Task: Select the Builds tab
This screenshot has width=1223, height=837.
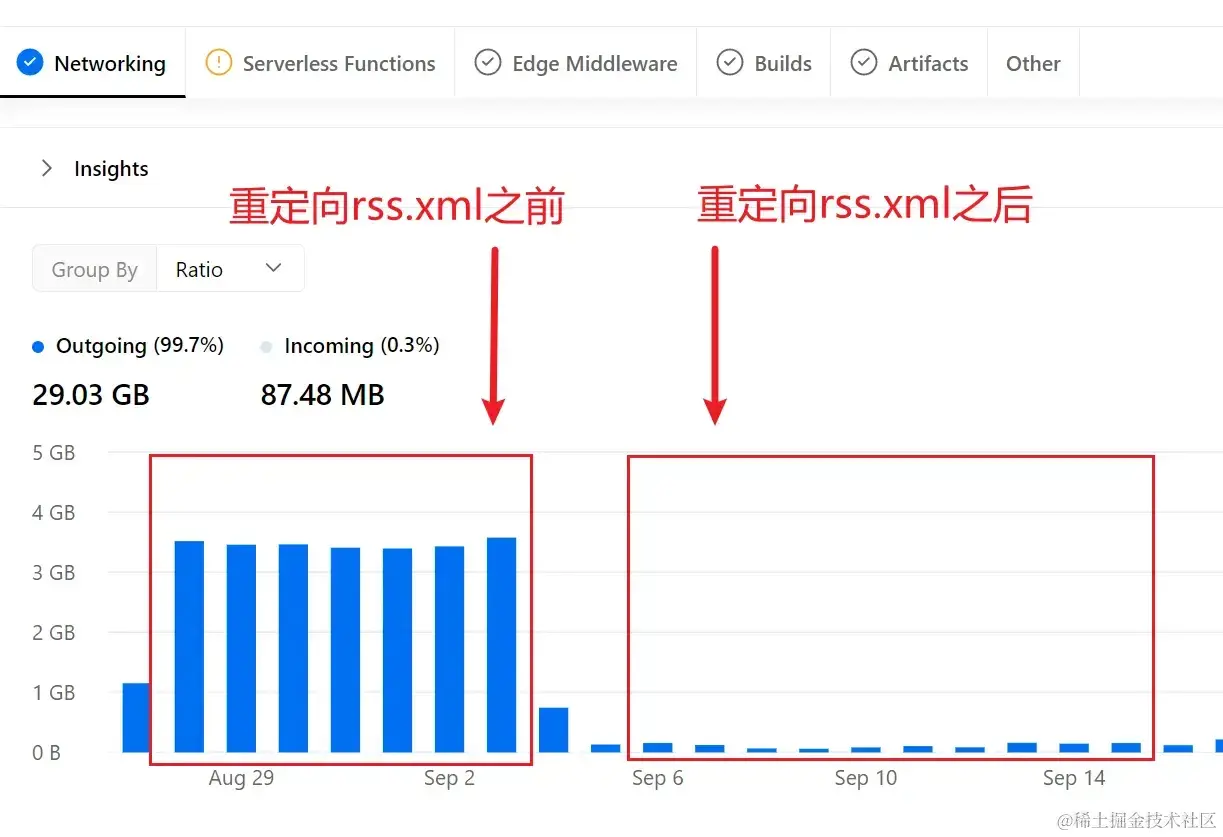Action: pyautogui.click(x=763, y=63)
